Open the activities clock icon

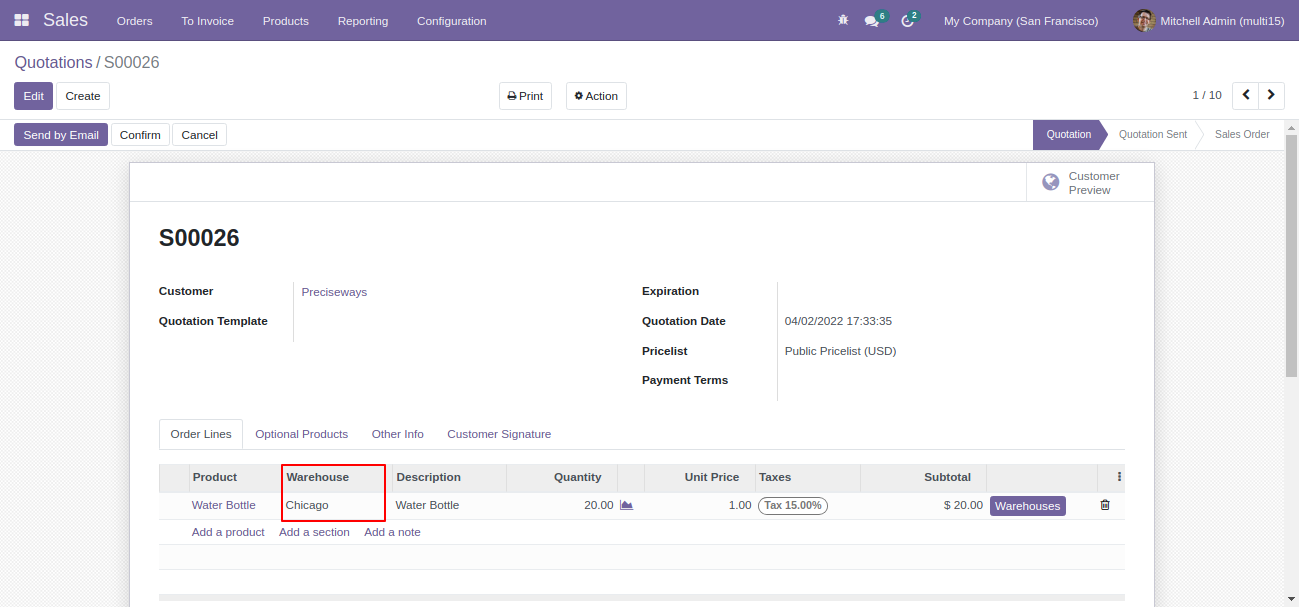(x=907, y=21)
